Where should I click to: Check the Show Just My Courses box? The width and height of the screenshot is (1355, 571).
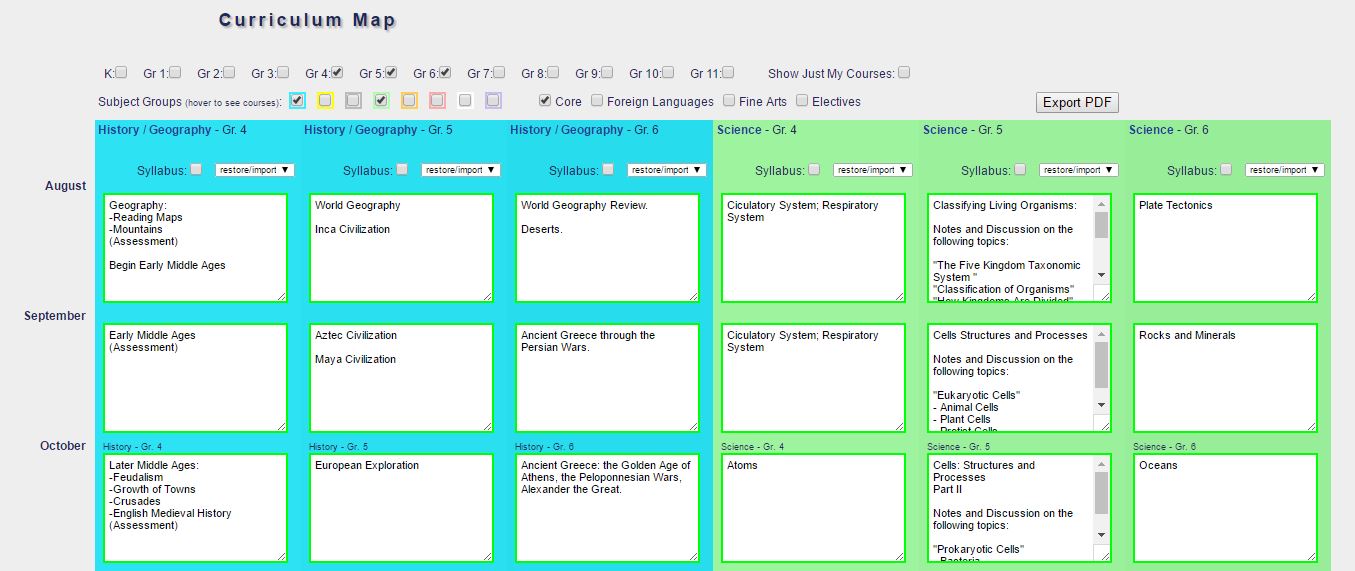[904, 73]
